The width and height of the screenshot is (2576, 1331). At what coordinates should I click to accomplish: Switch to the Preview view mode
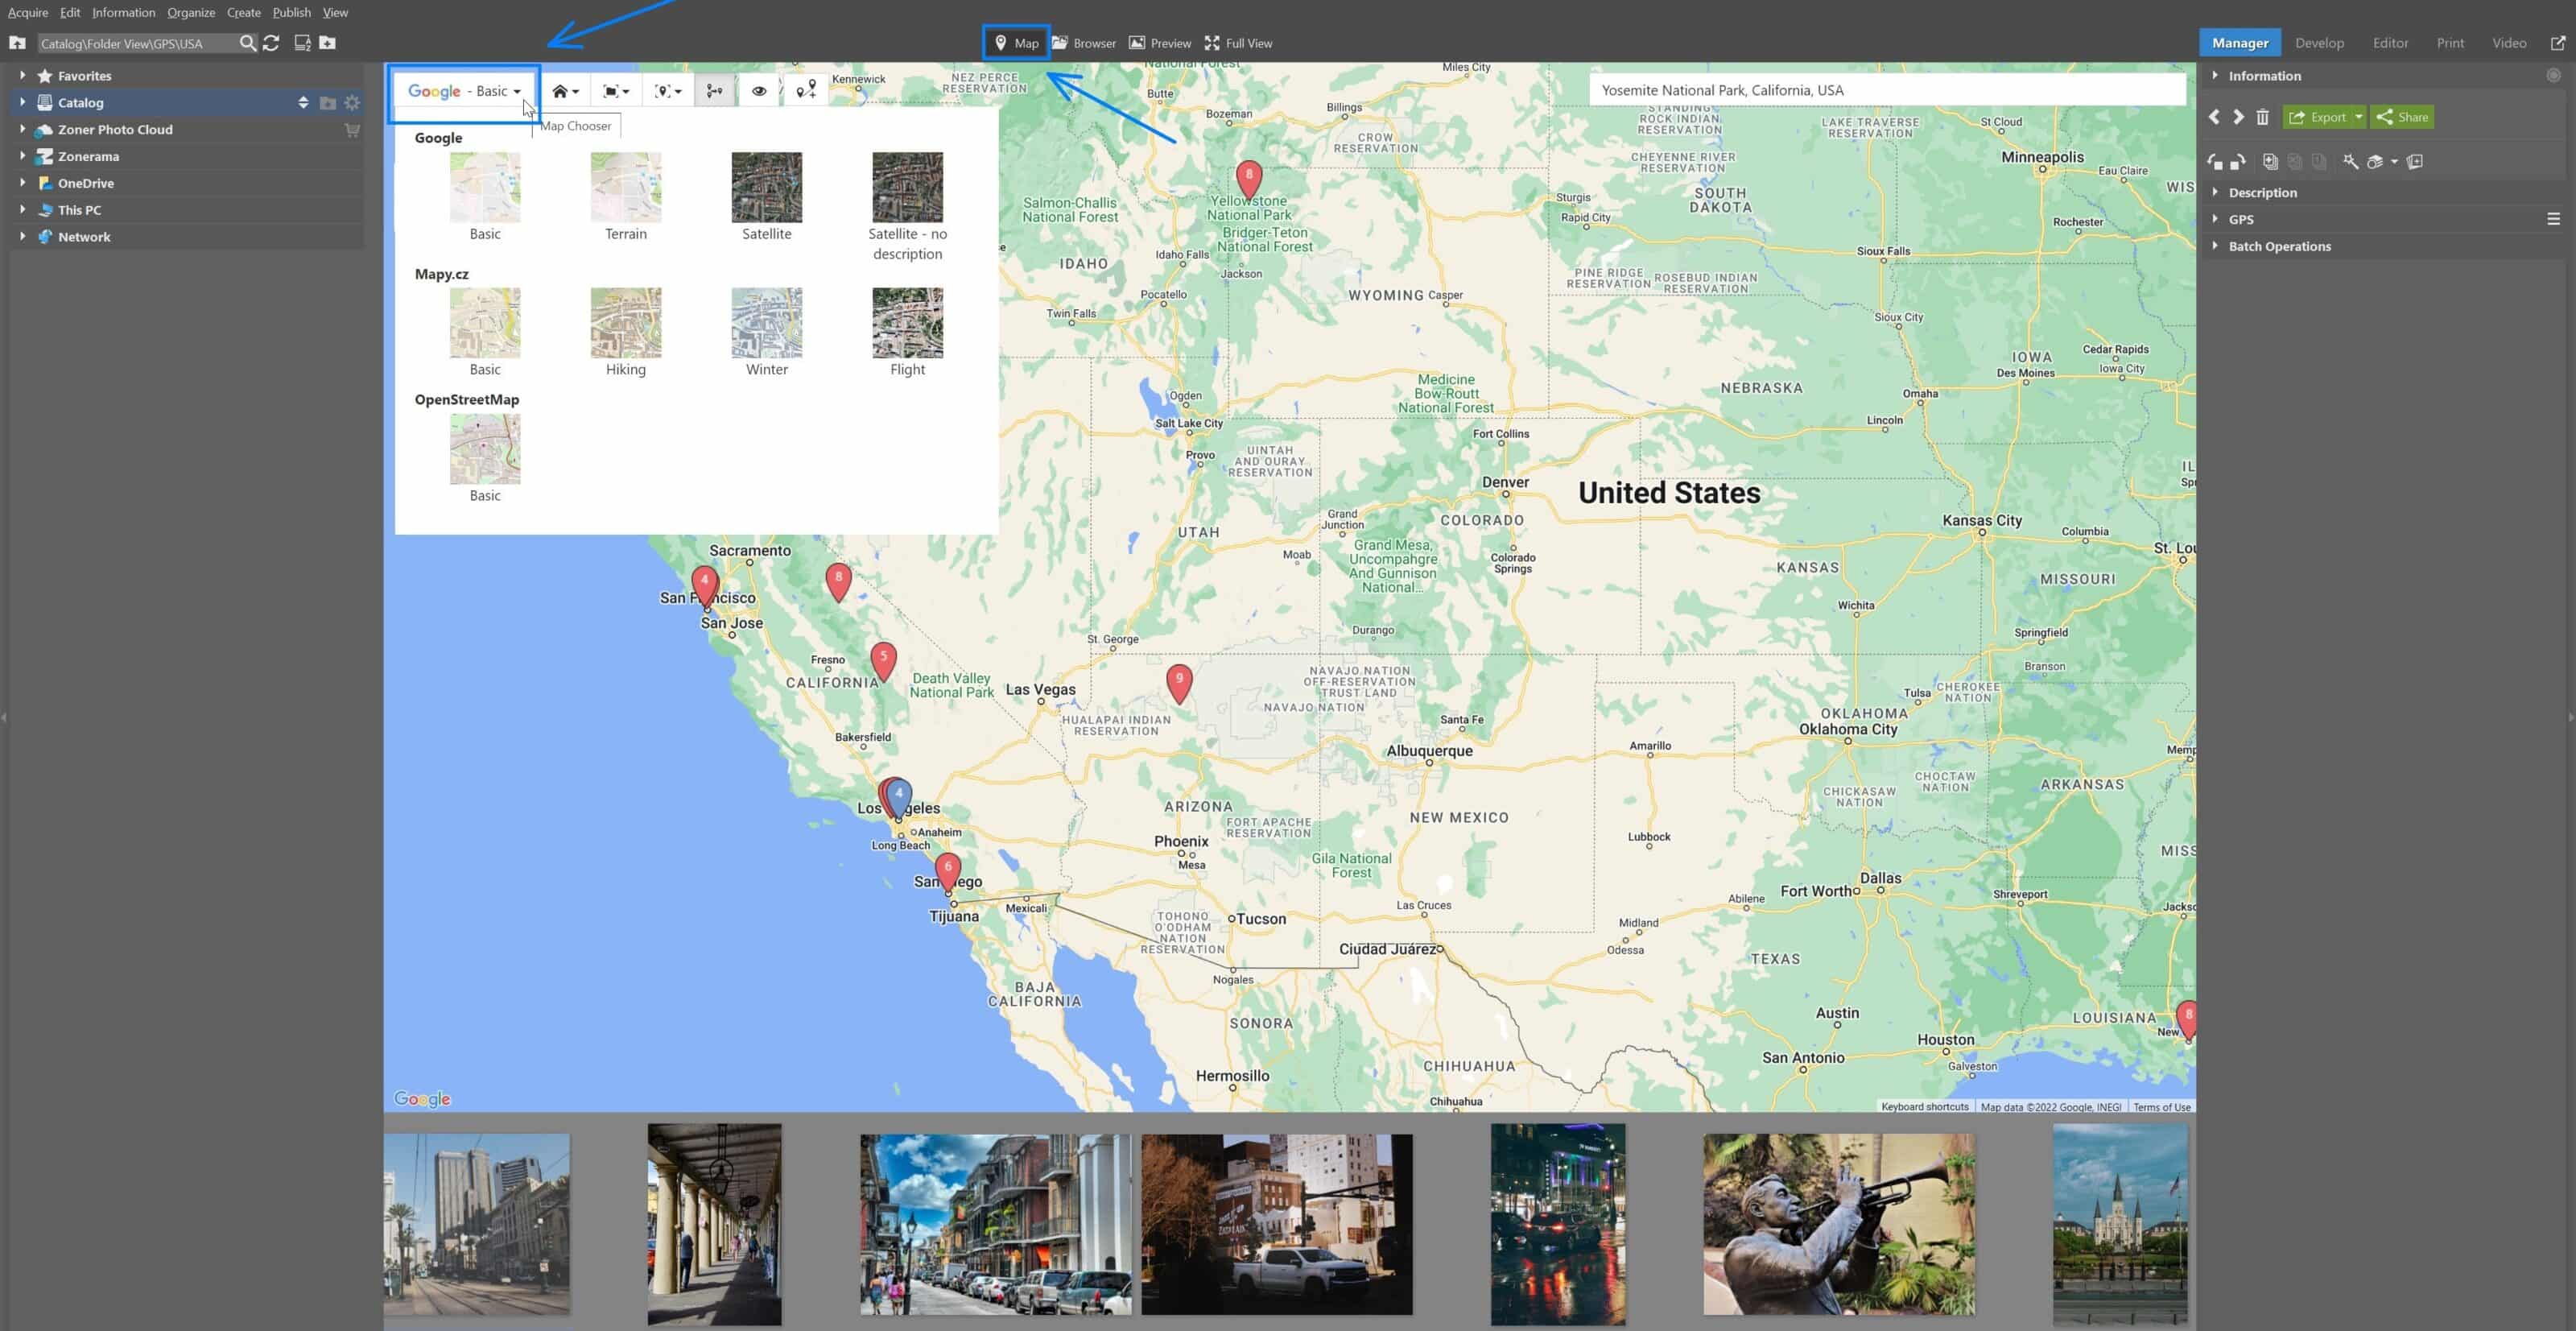point(1160,43)
